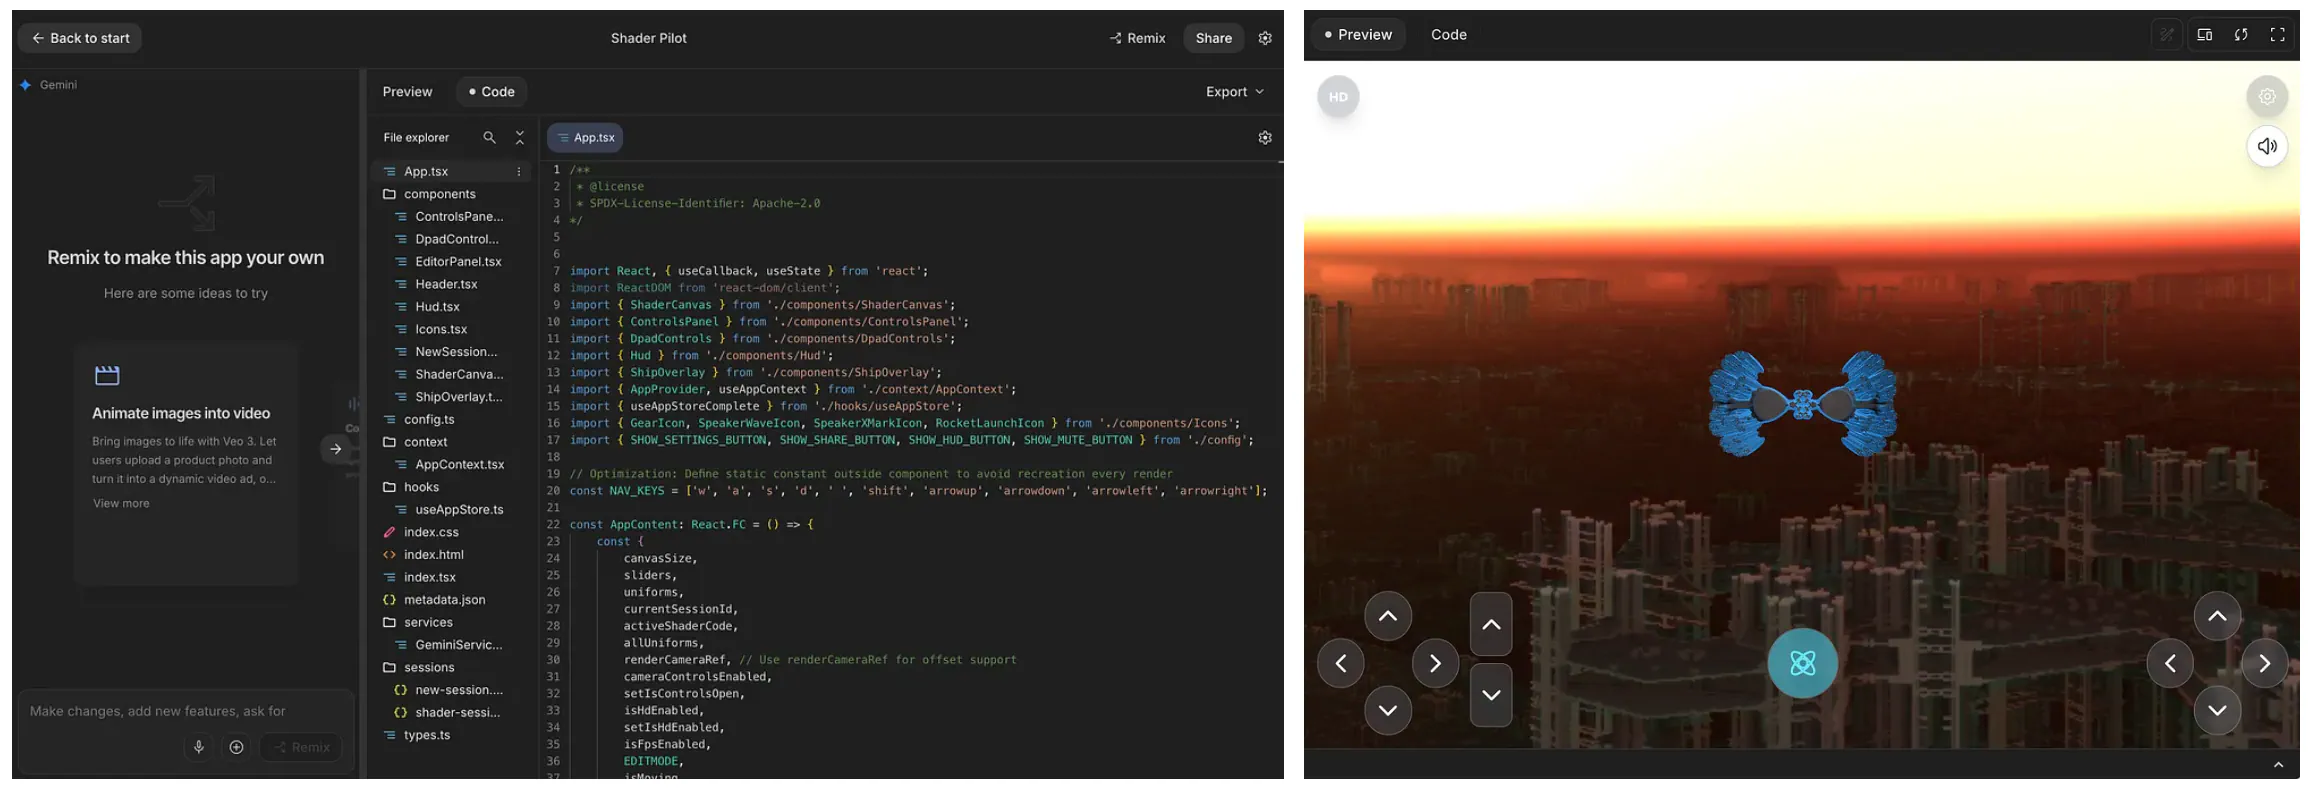2314x794 pixels.
Task: Open the Export dropdown
Action: [1235, 92]
